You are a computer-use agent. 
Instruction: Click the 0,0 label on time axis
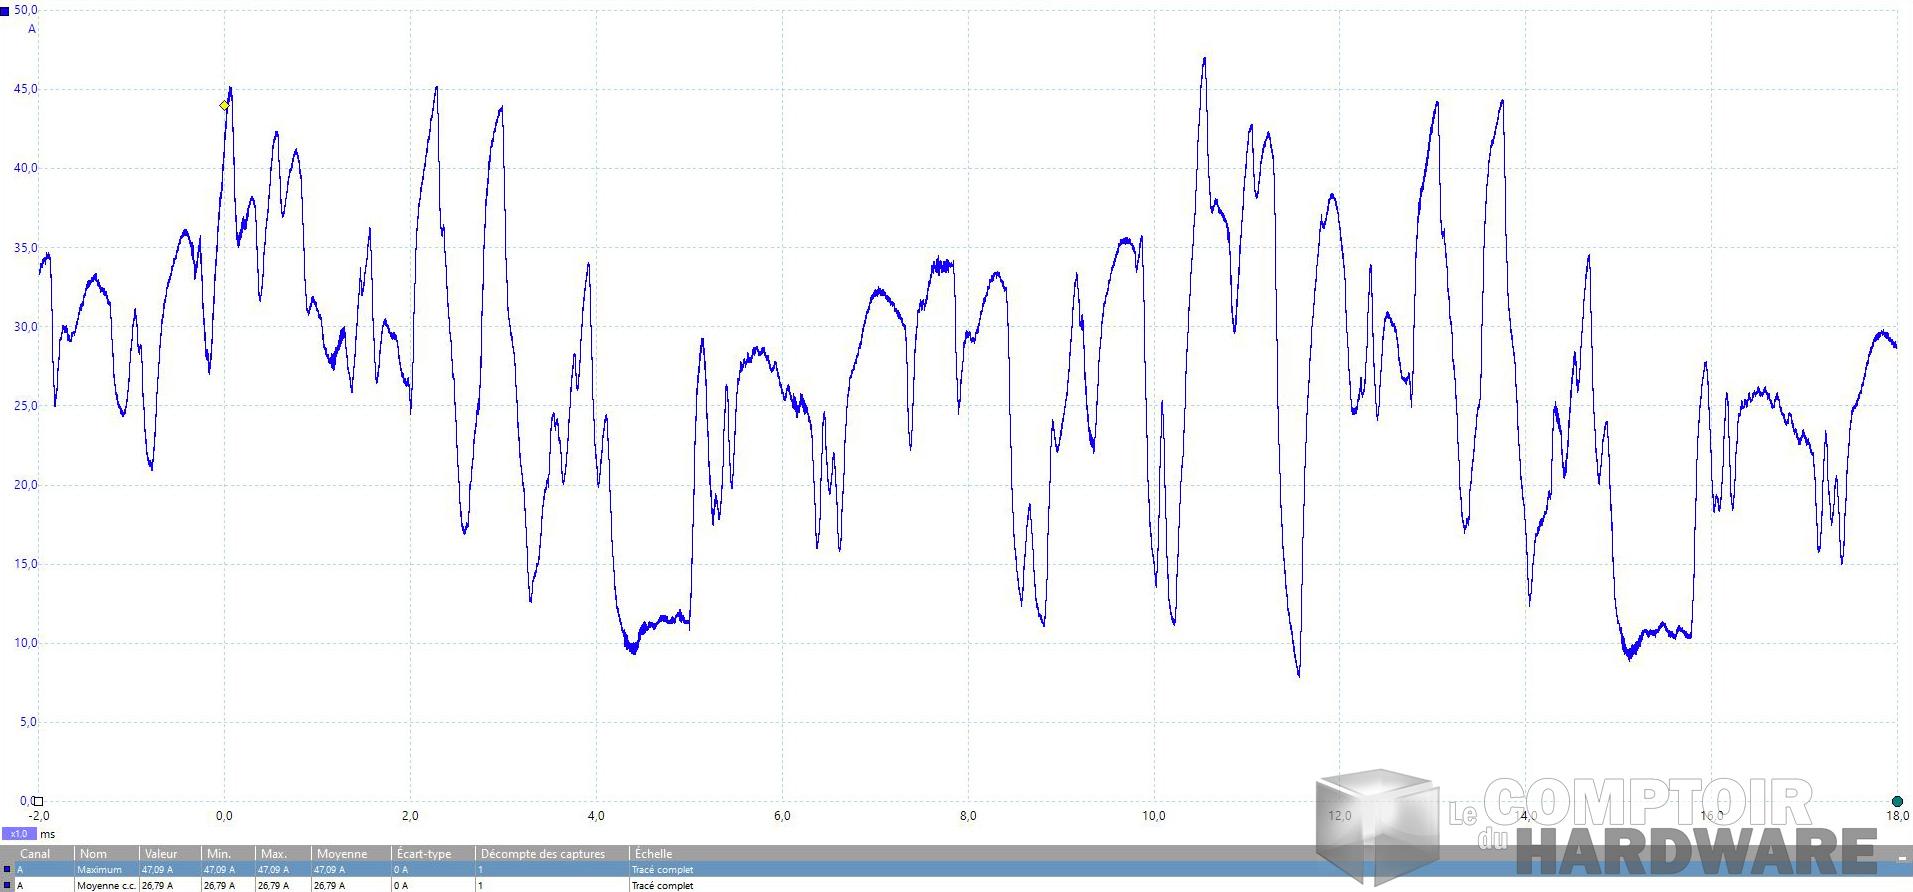pos(224,816)
